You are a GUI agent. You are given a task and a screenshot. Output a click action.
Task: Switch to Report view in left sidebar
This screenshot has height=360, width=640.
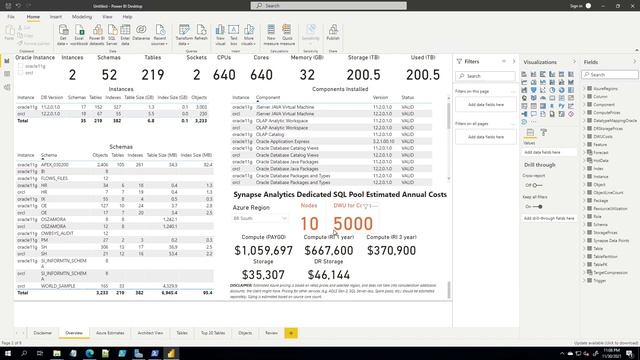coord(7,61)
